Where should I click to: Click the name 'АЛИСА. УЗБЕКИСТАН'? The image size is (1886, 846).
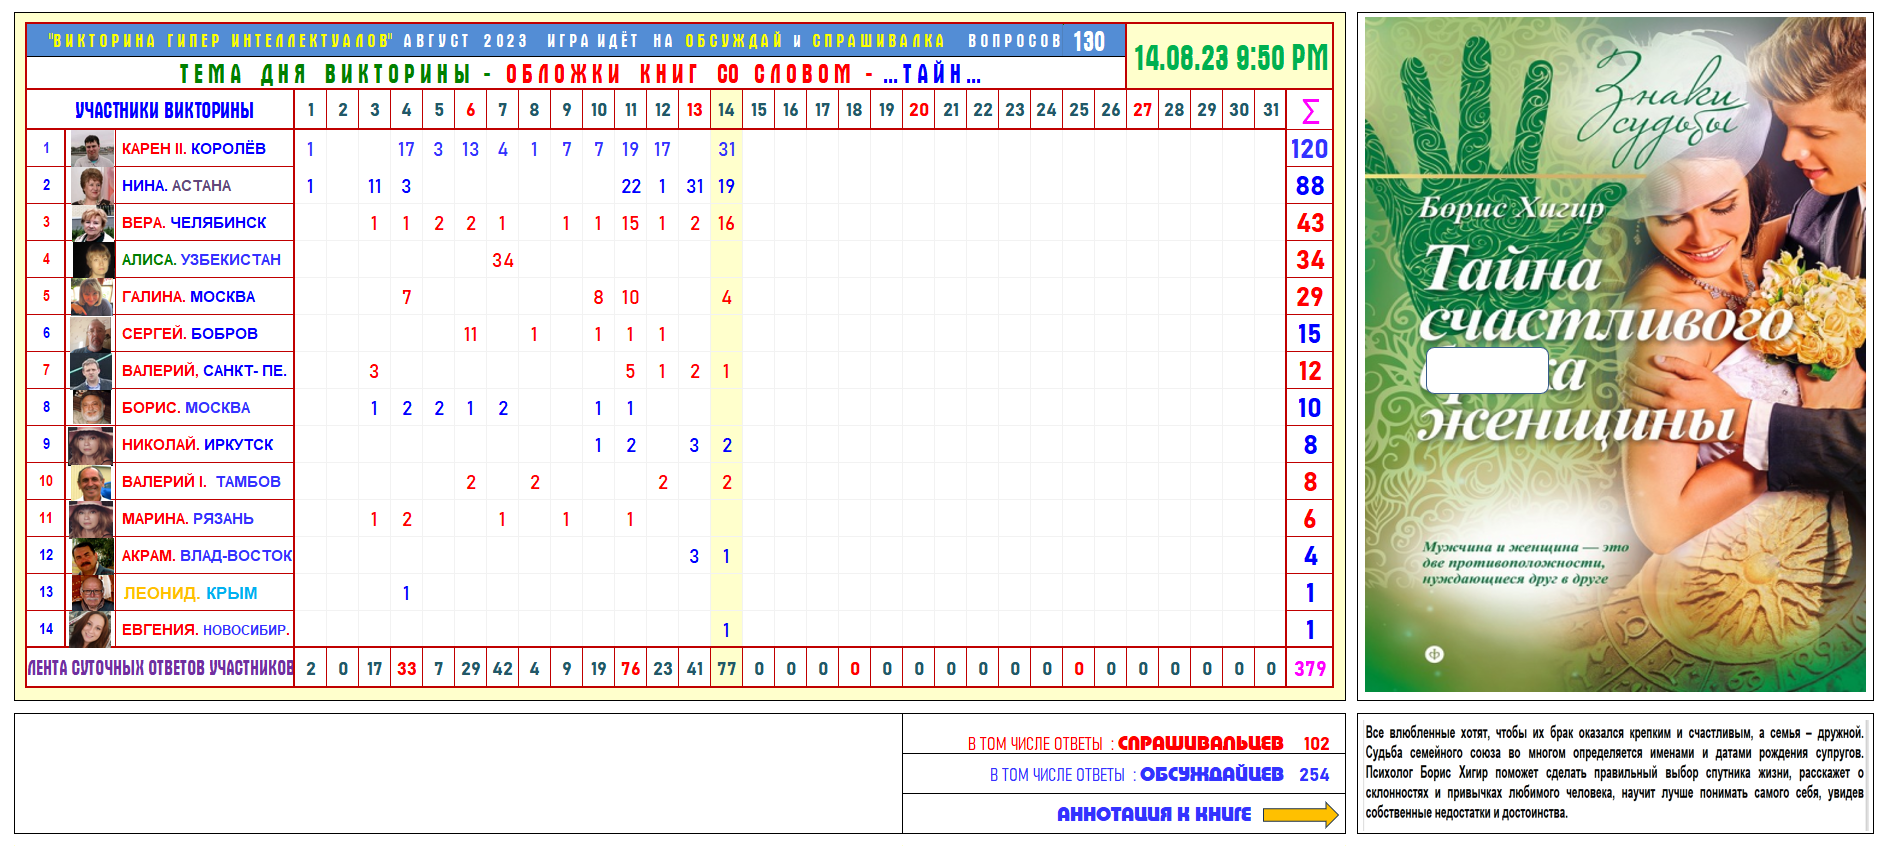pyautogui.click(x=201, y=260)
